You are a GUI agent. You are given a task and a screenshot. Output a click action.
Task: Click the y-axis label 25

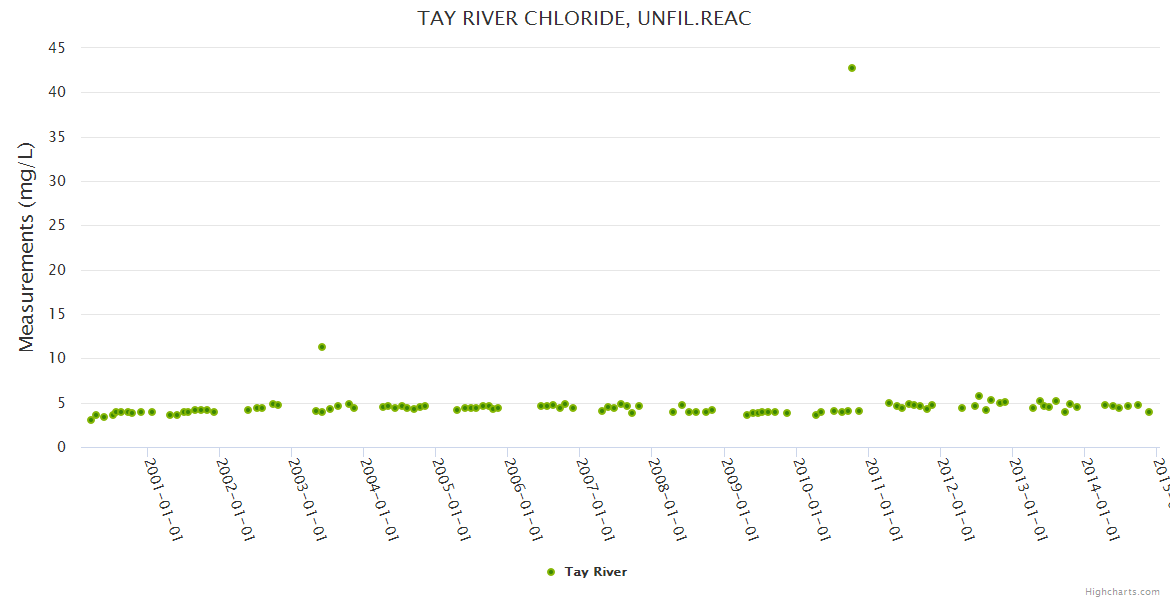pos(56,225)
